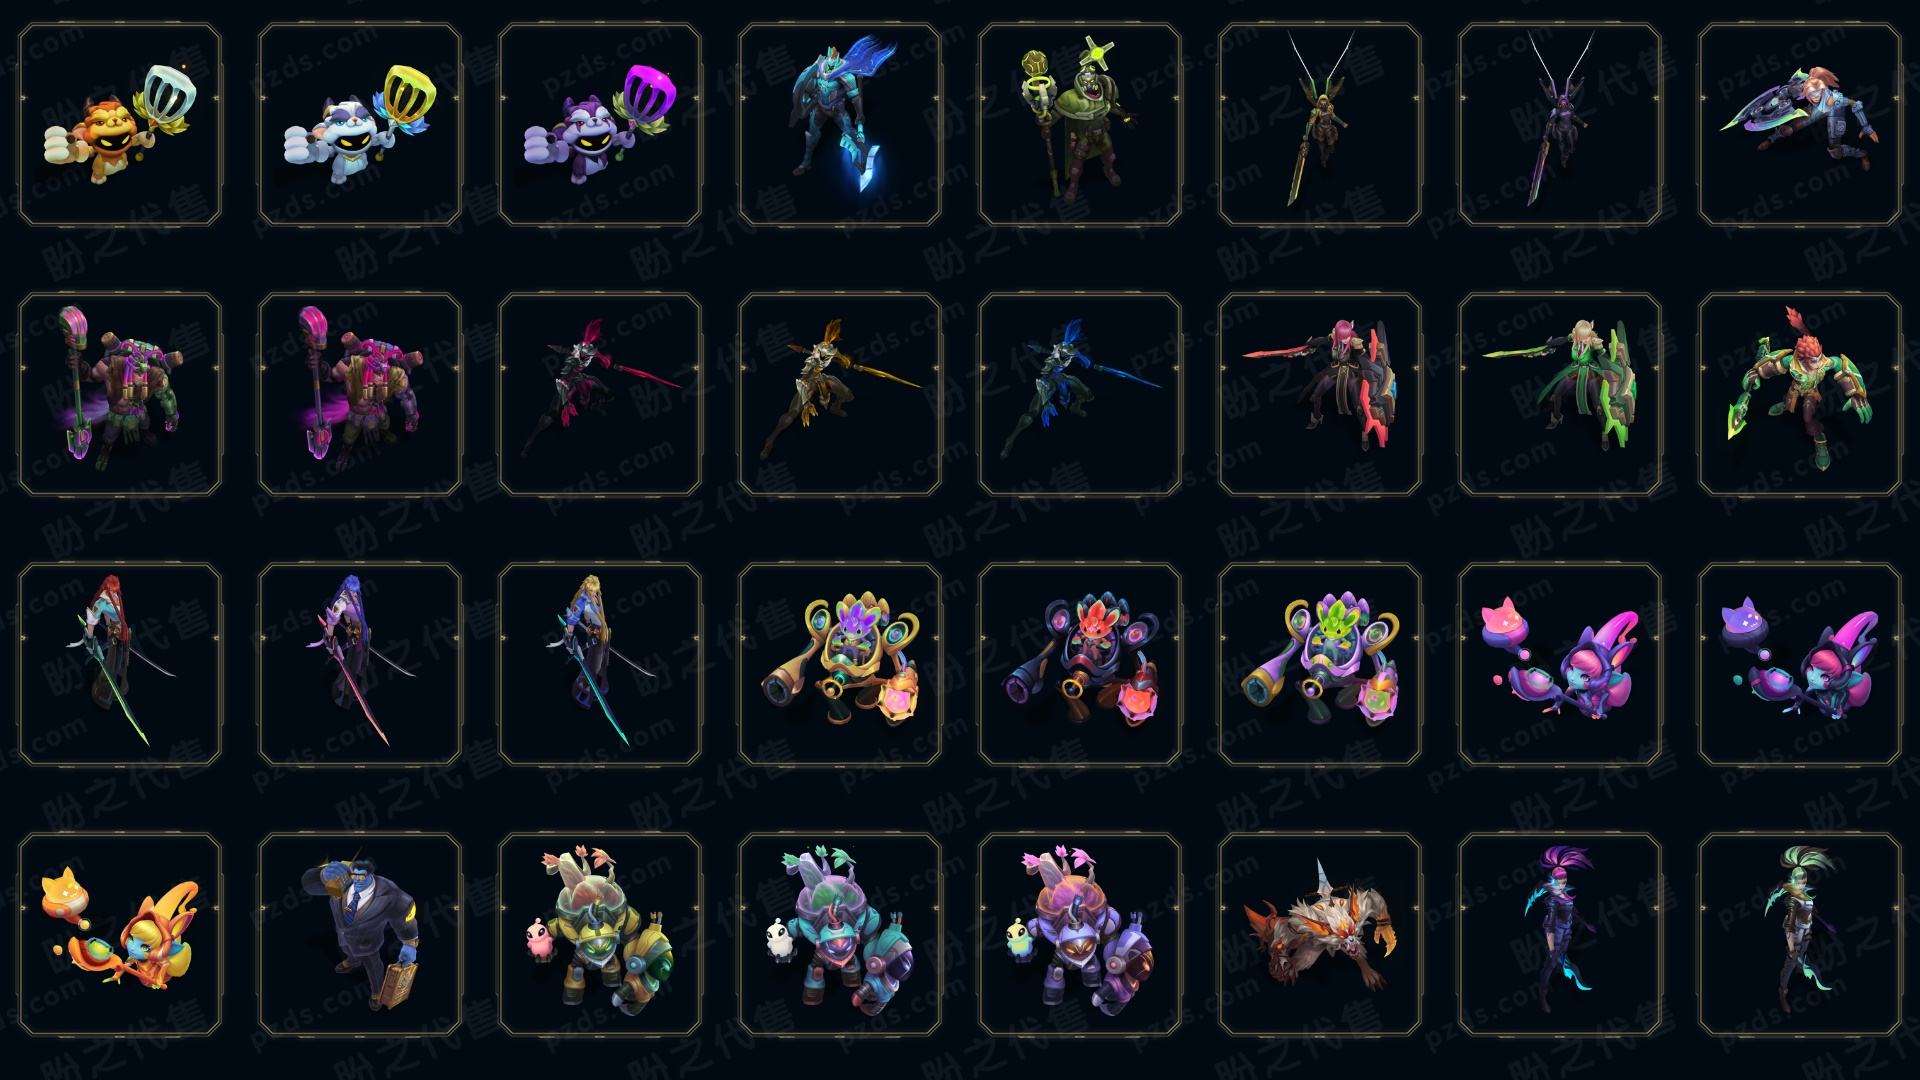Click the flying character with the large shield blade

tap(1800, 125)
